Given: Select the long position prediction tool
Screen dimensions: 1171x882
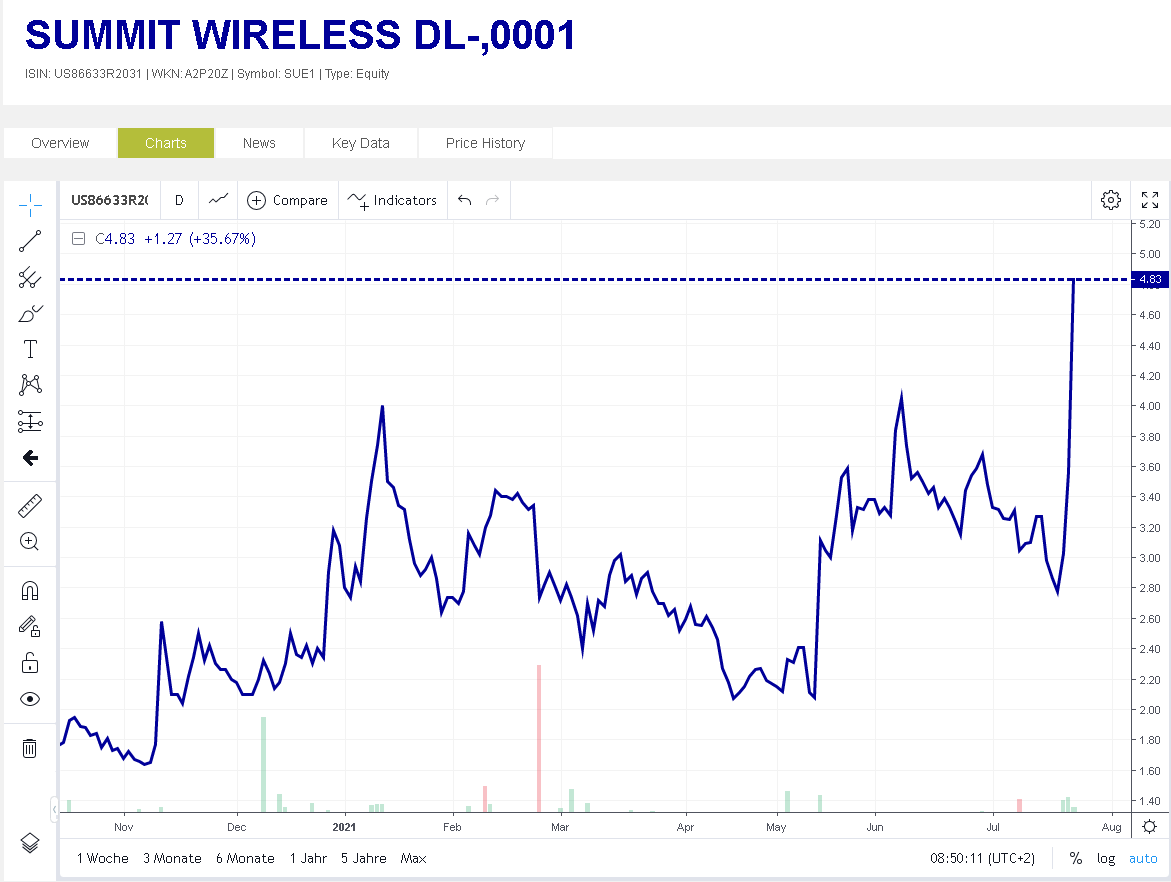Looking at the screenshot, I should [30, 421].
